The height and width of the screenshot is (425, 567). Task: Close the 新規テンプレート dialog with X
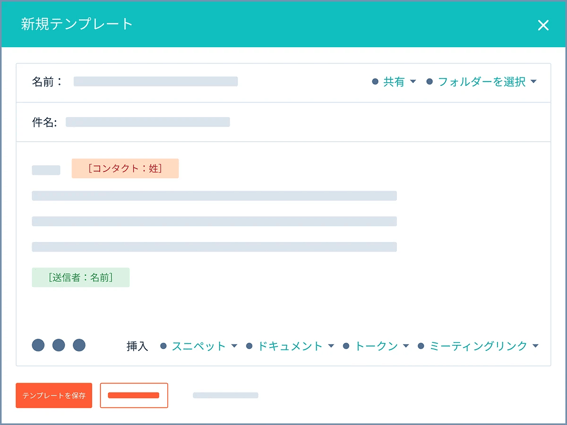pyautogui.click(x=543, y=25)
